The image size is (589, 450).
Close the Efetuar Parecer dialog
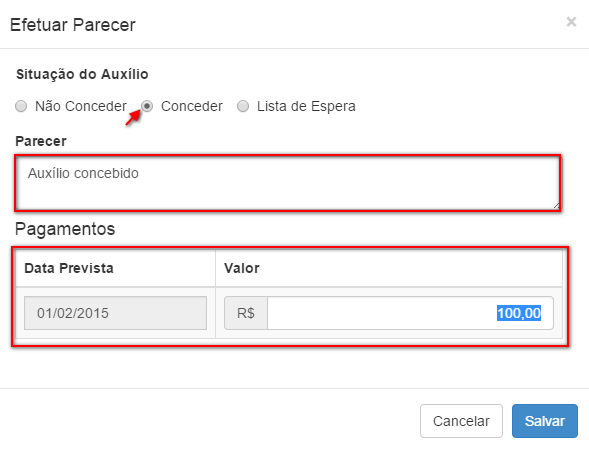point(571,22)
